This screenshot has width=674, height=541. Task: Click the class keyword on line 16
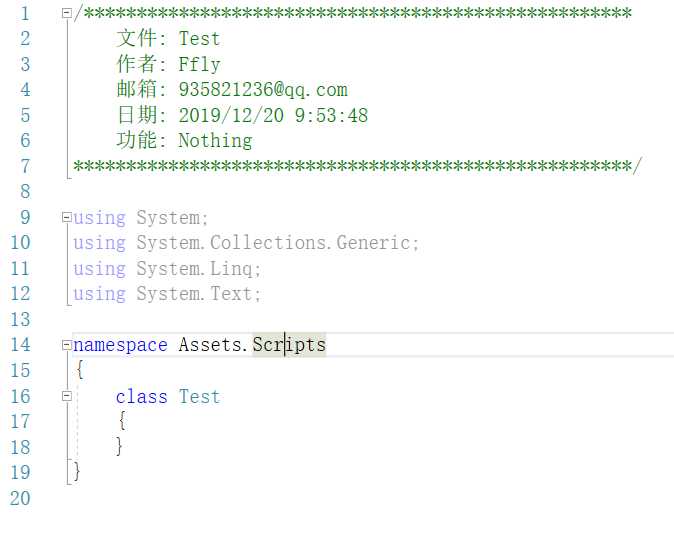(x=141, y=397)
